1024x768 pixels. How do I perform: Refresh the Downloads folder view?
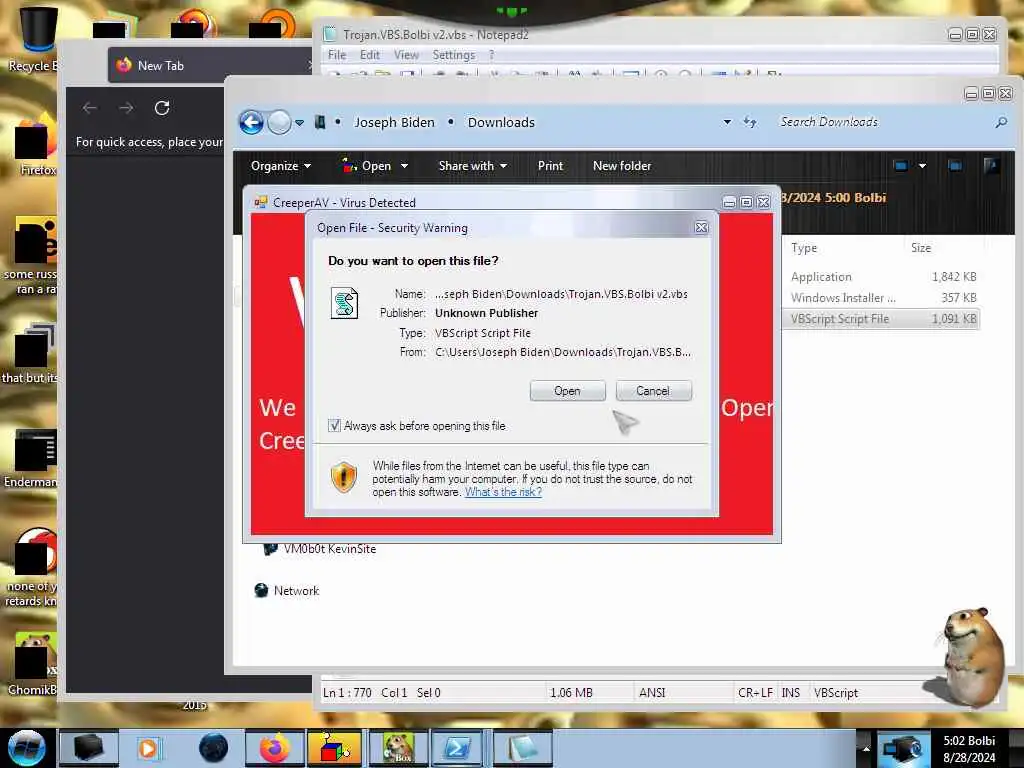pyautogui.click(x=750, y=122)
